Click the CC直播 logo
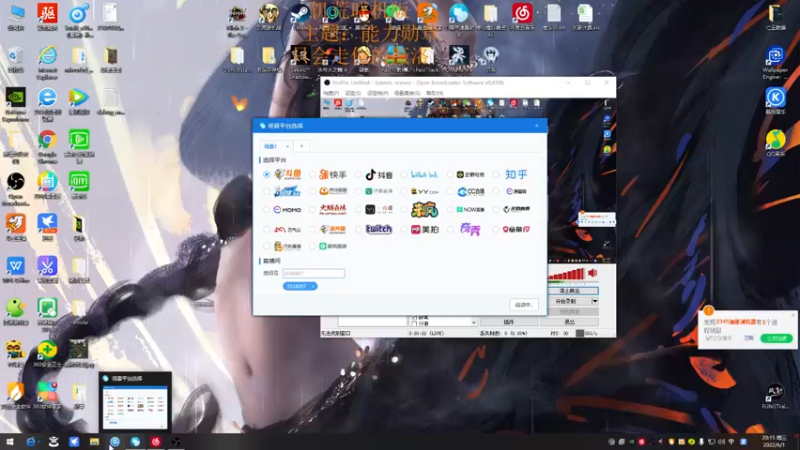 (470, 191)
